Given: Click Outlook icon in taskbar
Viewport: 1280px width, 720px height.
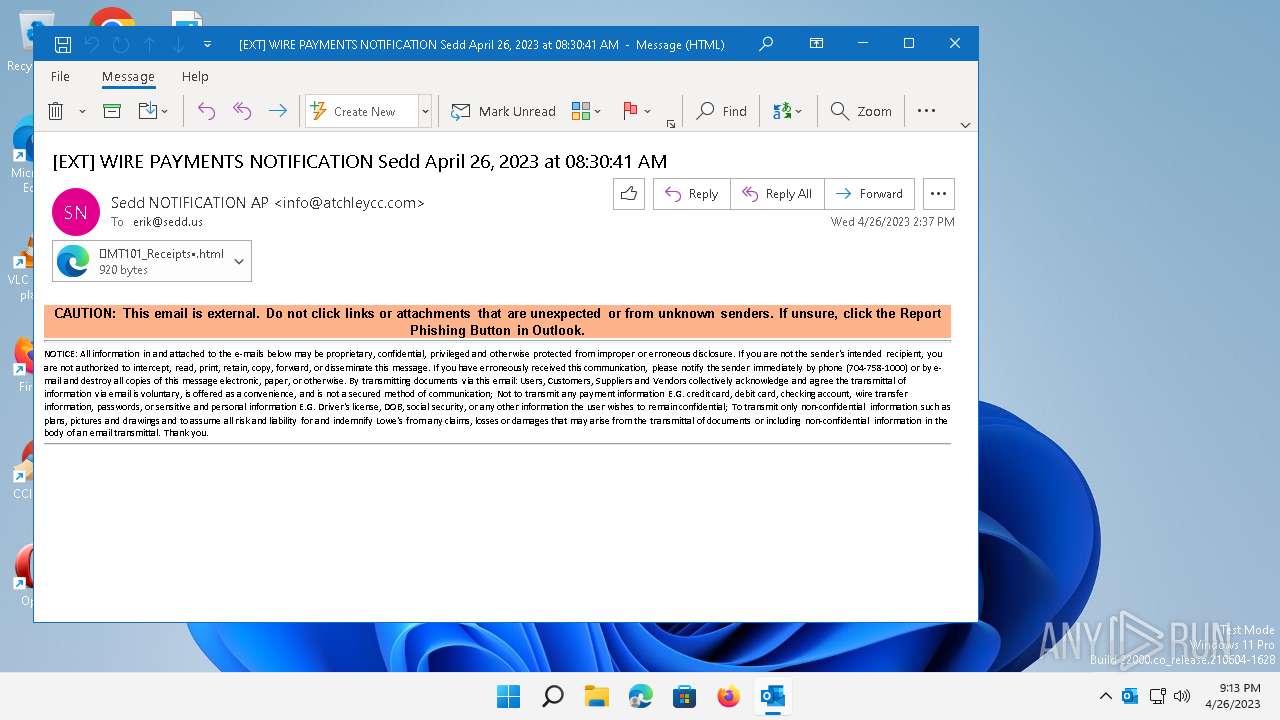Looking at the screenshot, I should (773, 697).
